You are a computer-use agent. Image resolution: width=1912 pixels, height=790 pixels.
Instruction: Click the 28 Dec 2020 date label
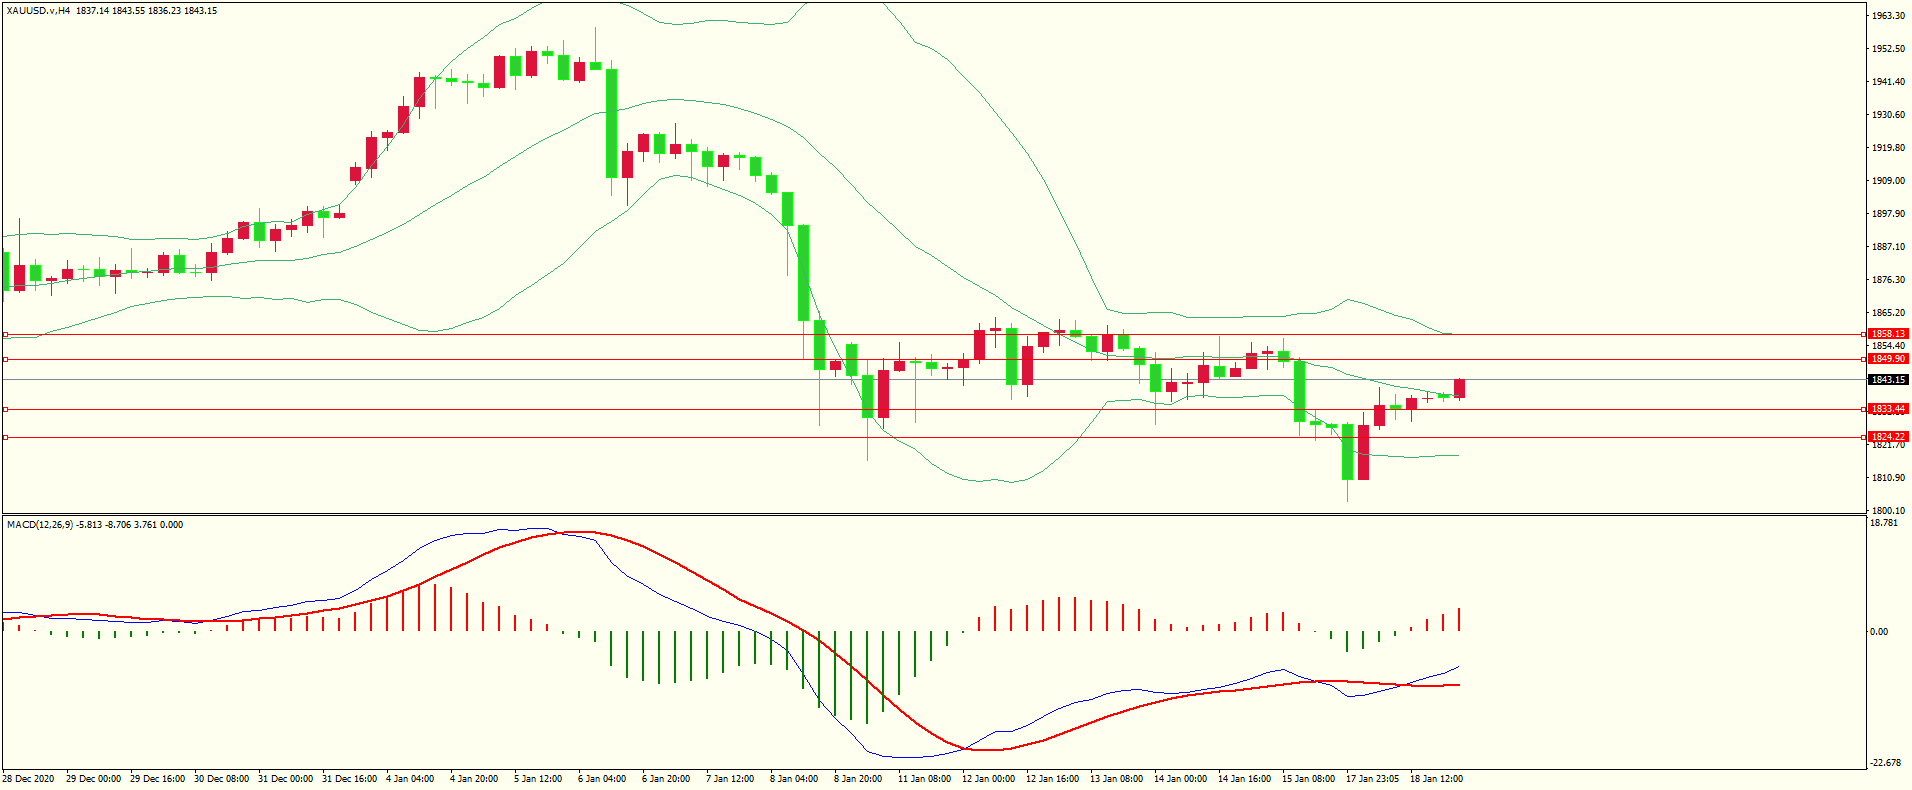coord(28,779)
